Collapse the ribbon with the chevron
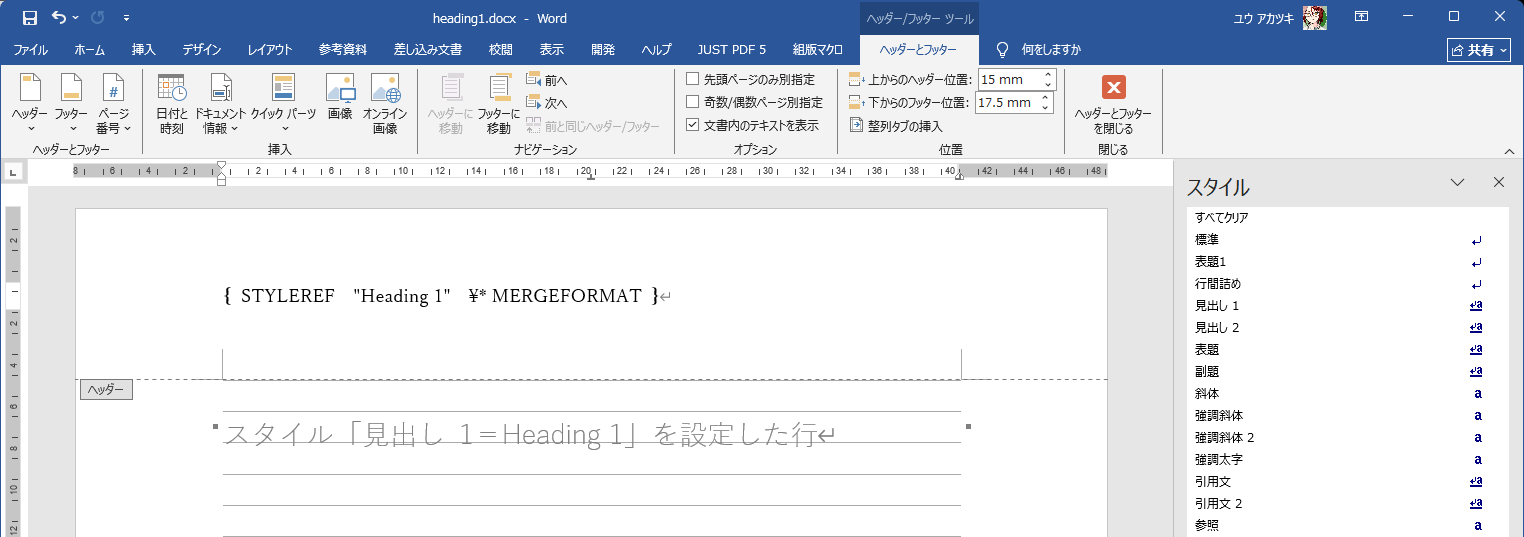Viewport: 1524px width, 537px height. point(1509,151)
